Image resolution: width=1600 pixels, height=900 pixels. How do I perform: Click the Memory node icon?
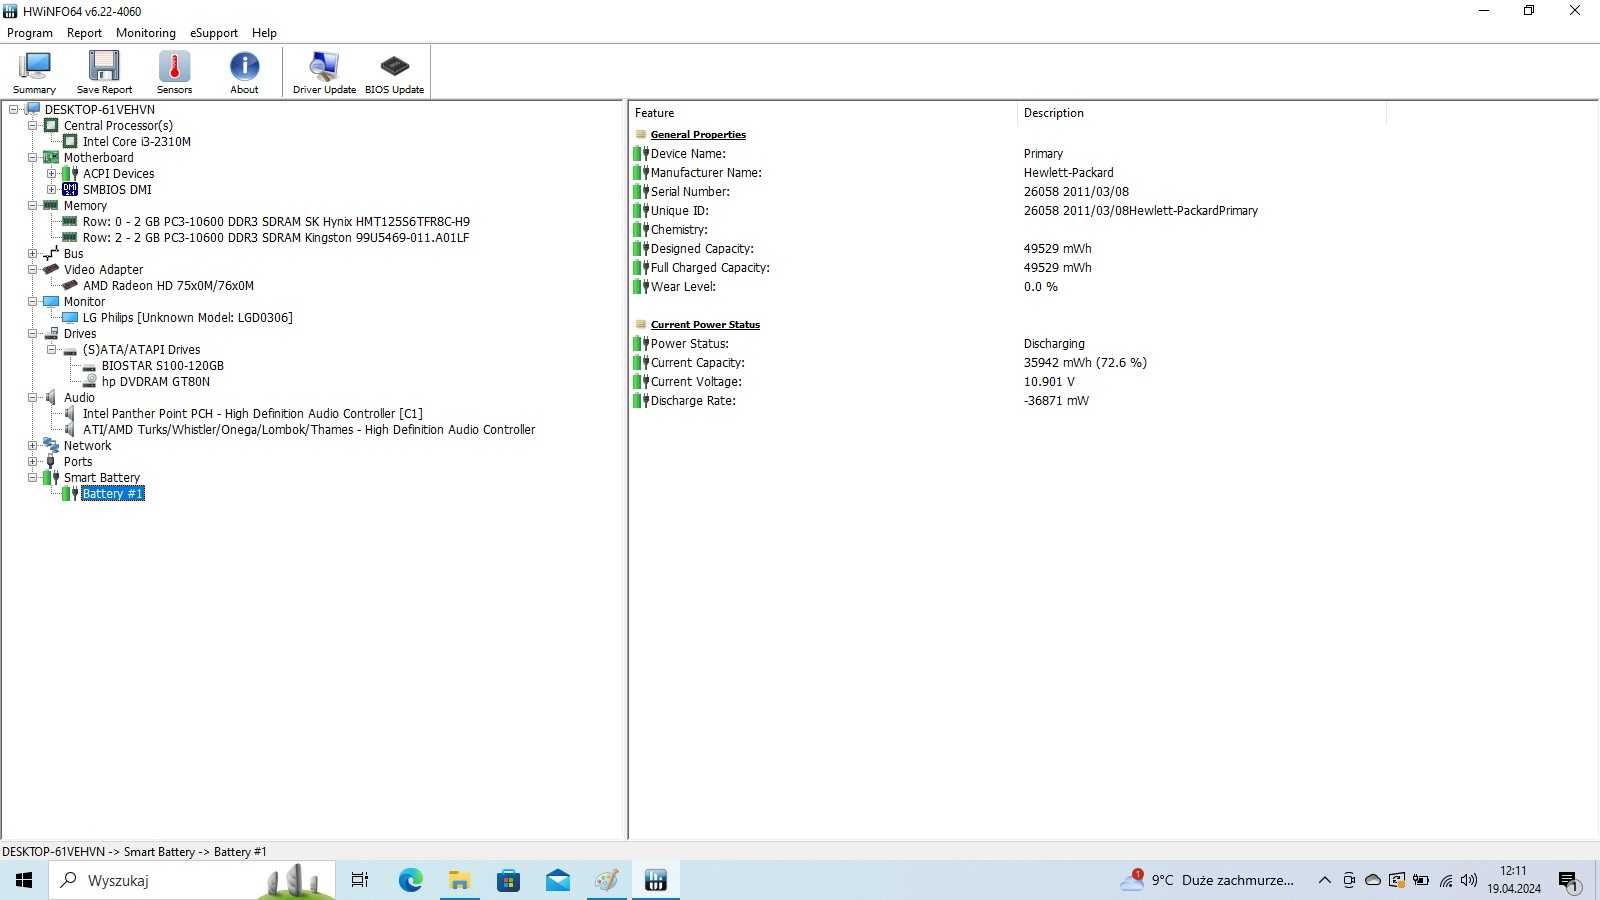click(51, 206)
